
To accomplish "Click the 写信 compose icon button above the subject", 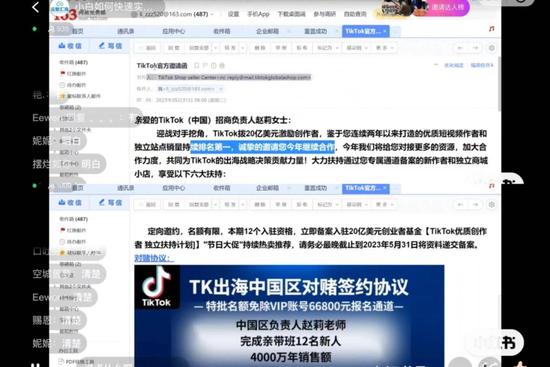I will [x=110, y=46].
